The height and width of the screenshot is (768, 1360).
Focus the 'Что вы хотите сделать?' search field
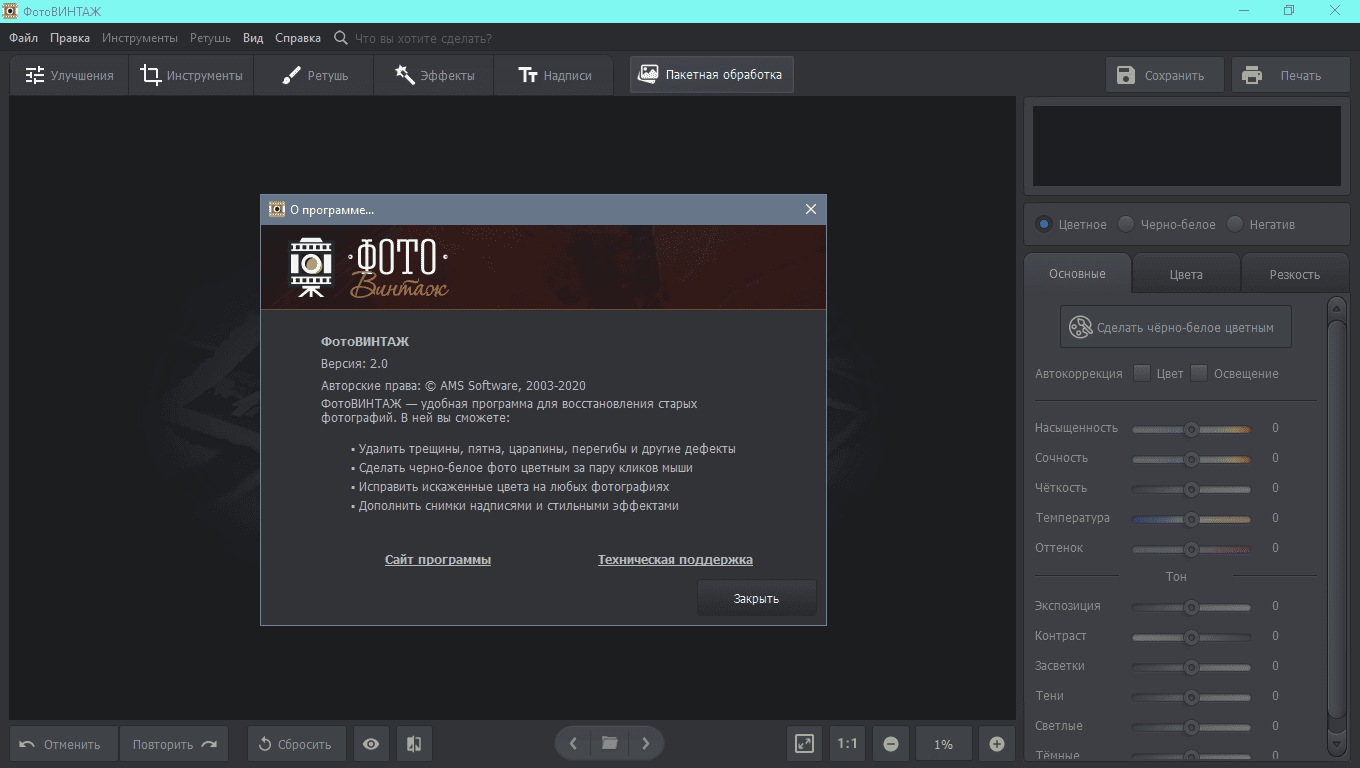click(x=424, y=38)
